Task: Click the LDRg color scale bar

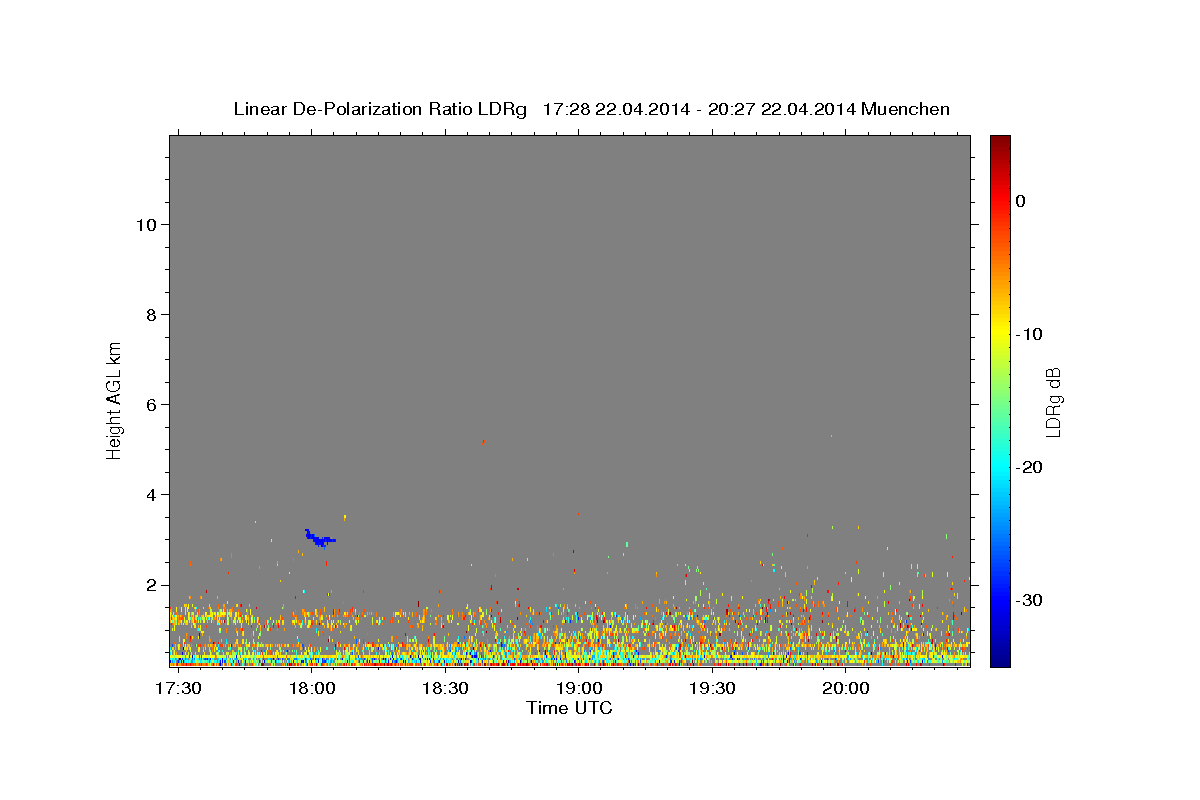Action: tap(1000, 400)
